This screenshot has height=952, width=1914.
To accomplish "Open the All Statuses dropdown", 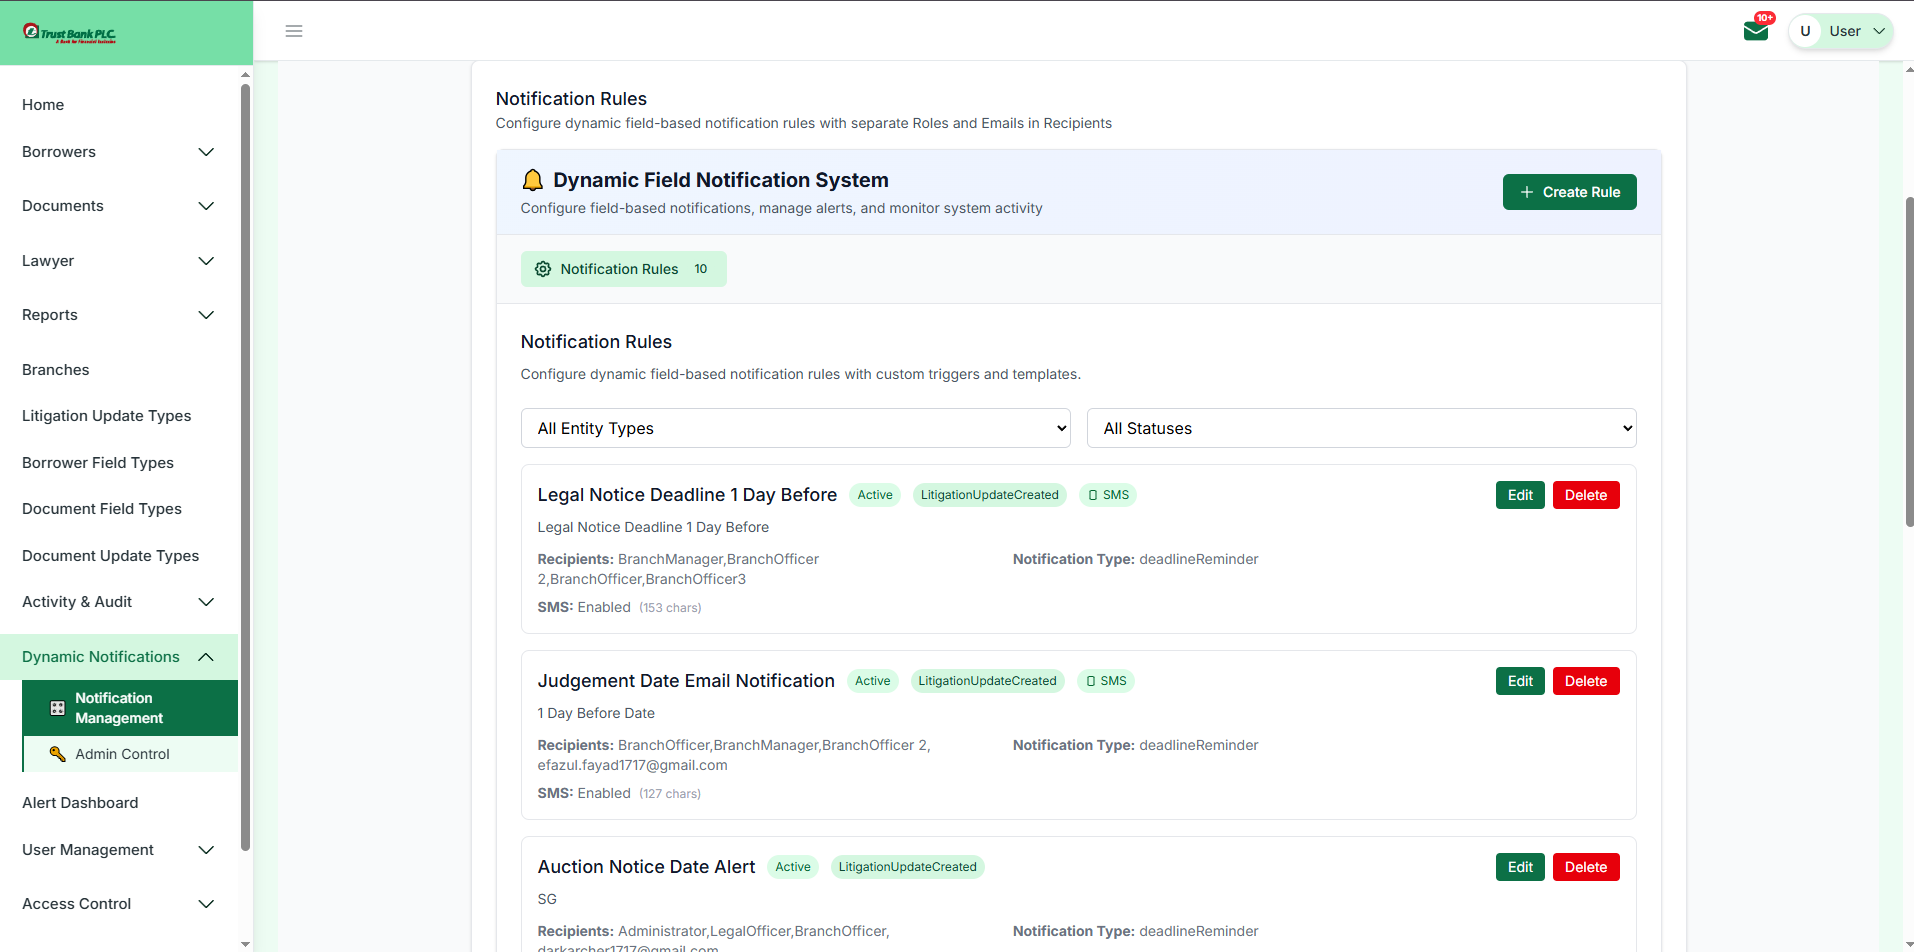I will (x=1361, y=428).
